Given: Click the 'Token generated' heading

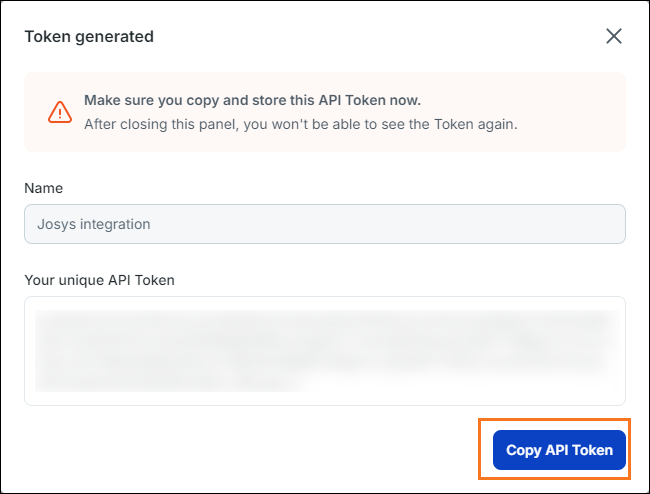Looking at the screenshot, I should click(x=89, y=36).
